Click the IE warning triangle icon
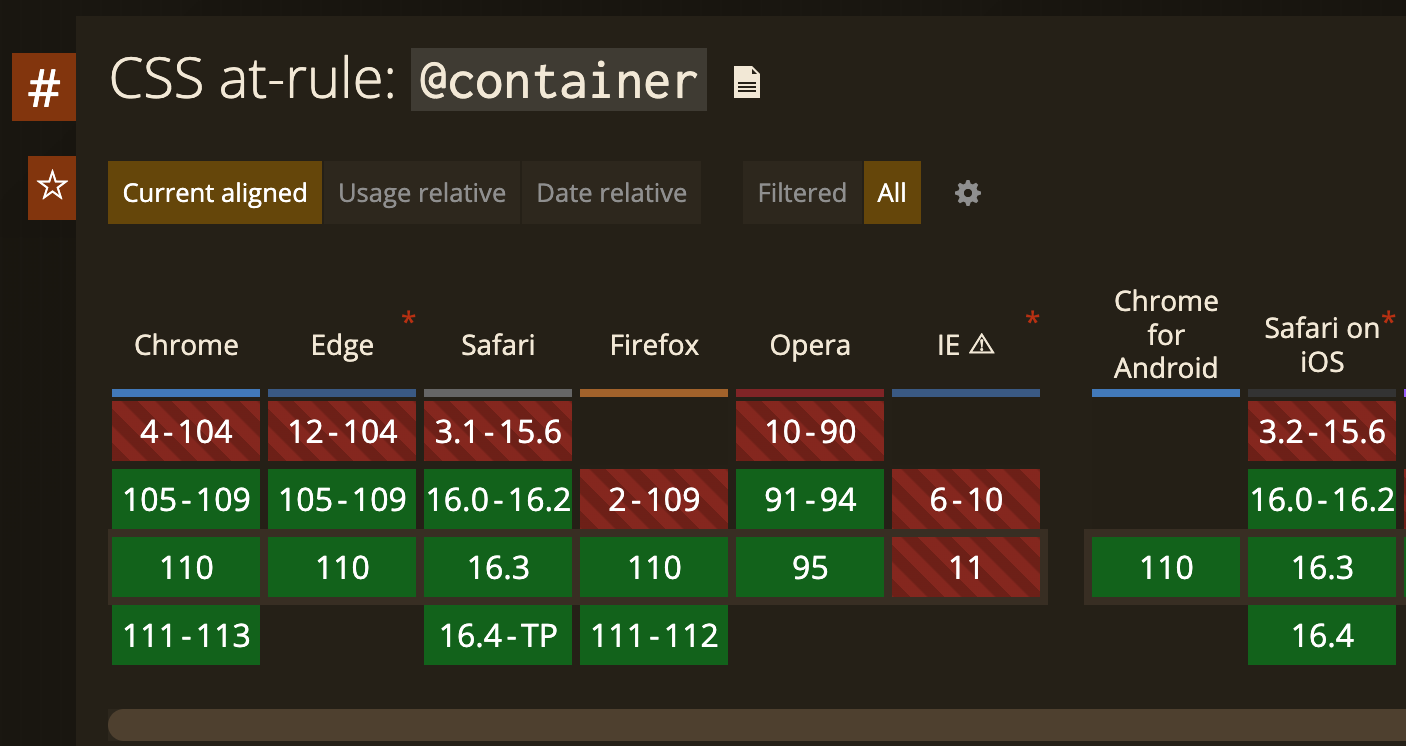 [982, 345]
